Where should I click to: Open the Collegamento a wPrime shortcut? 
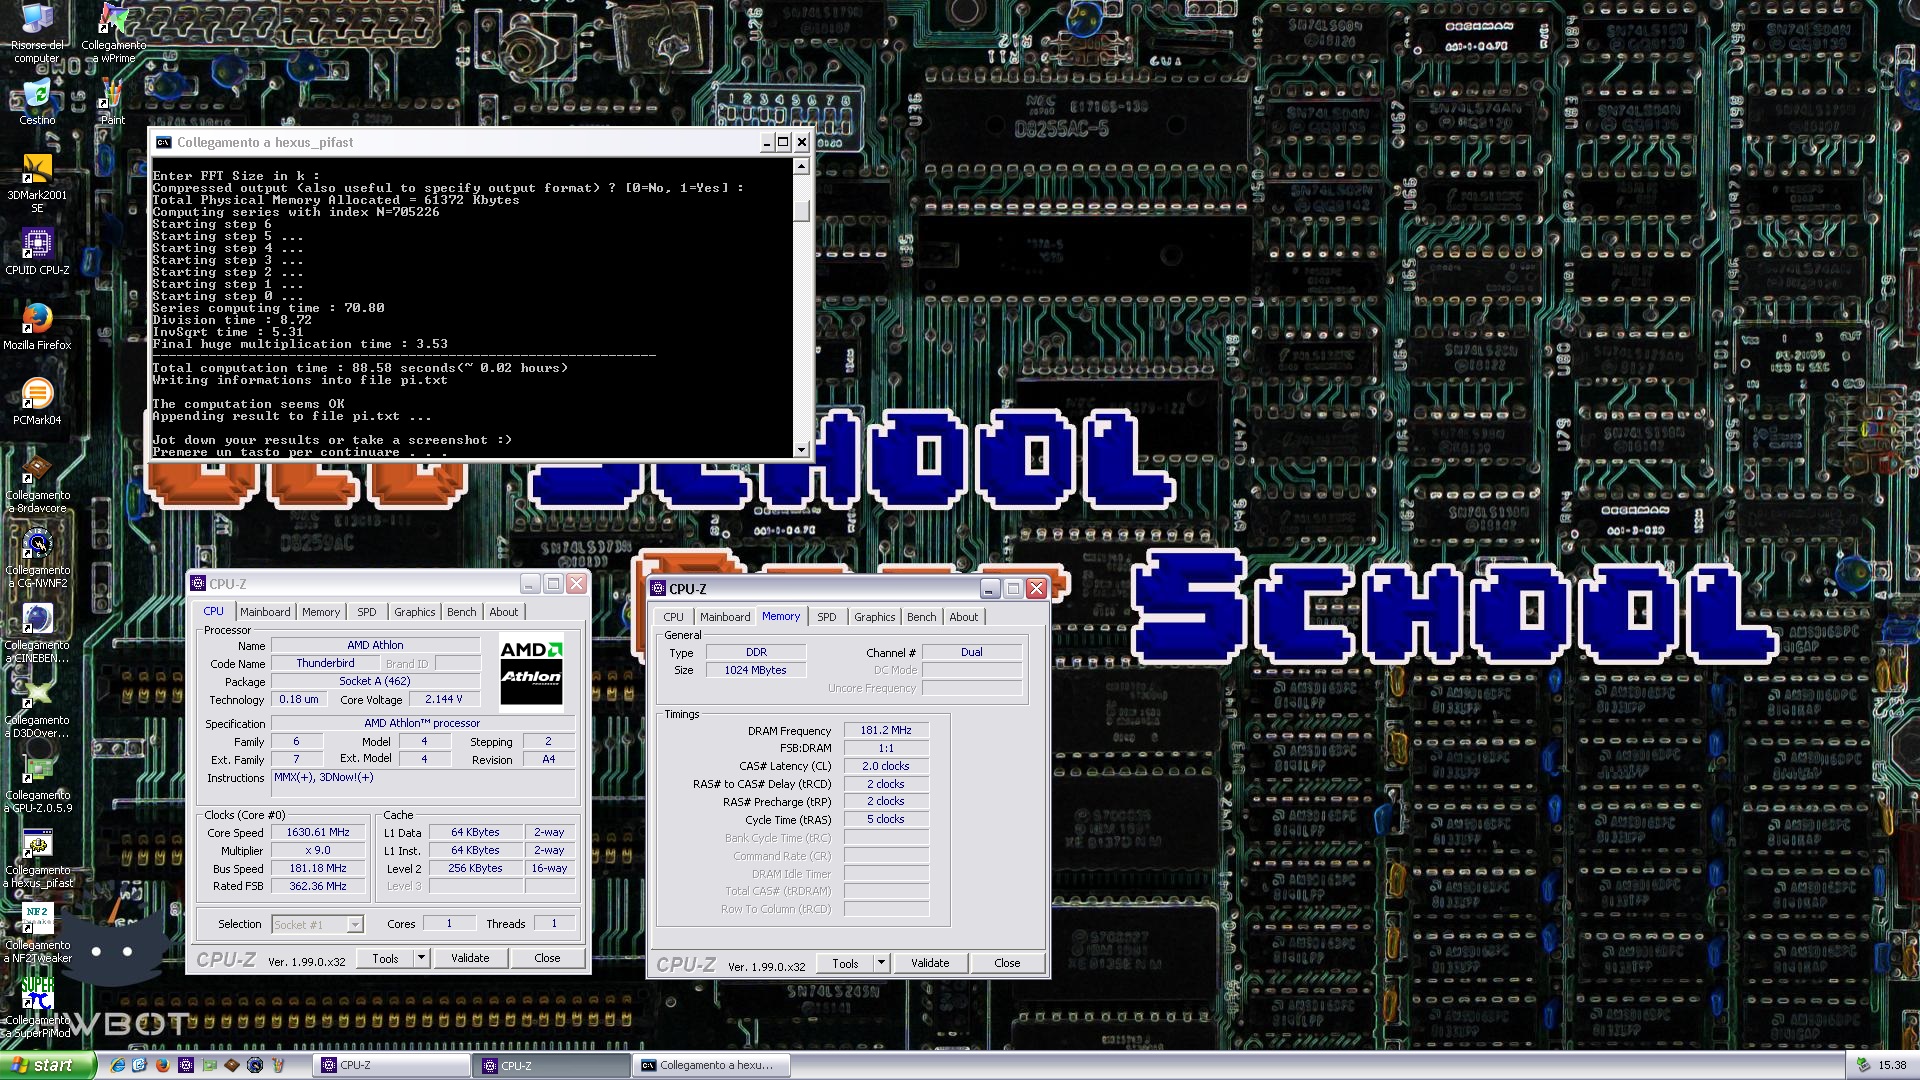click(x=113, y=34)
